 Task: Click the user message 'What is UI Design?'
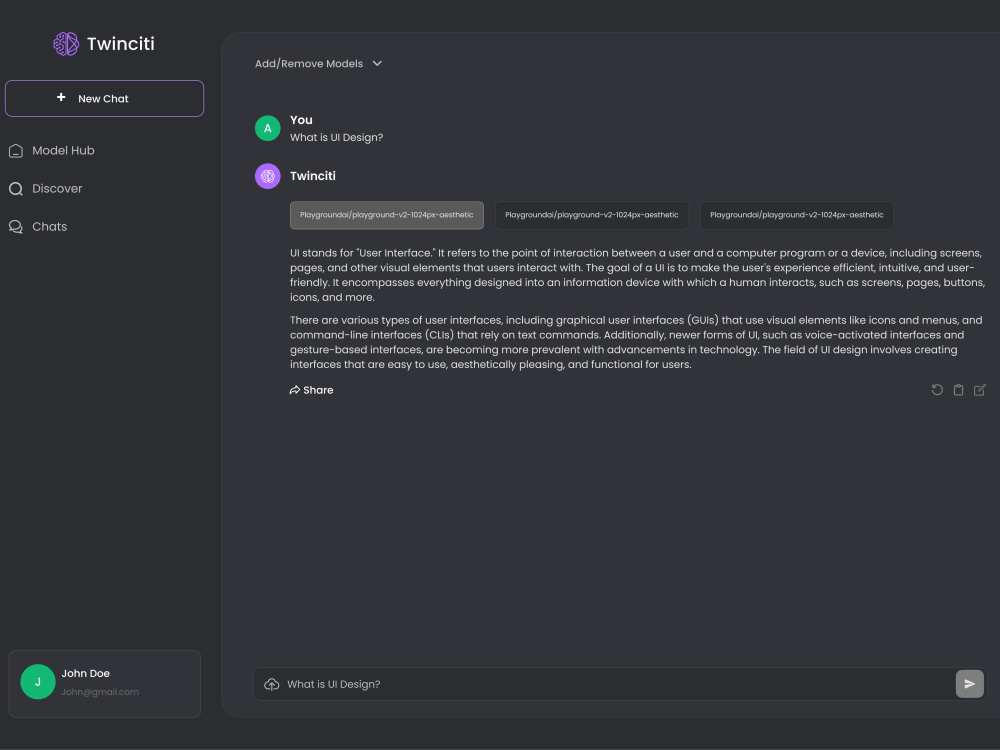tap(336, 138)
